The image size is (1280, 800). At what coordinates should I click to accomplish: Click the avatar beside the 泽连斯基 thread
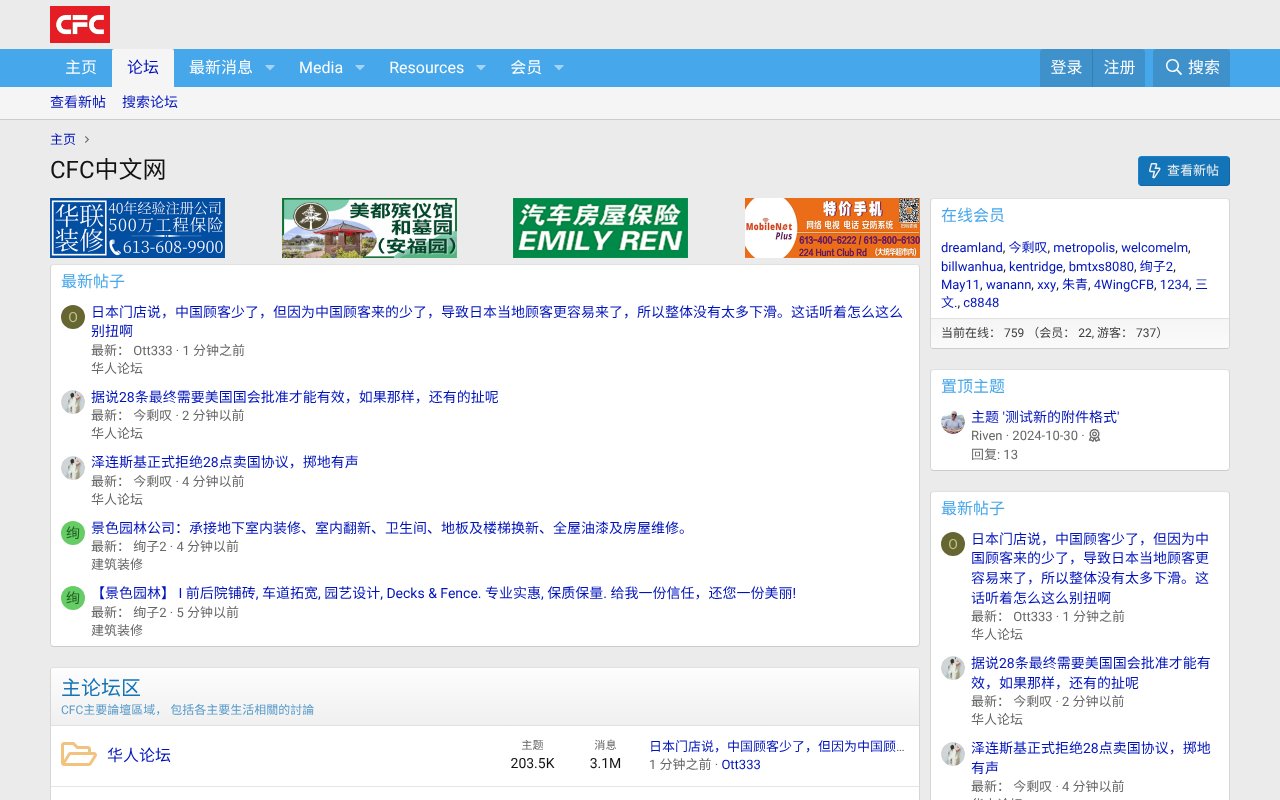pos(71,468)
